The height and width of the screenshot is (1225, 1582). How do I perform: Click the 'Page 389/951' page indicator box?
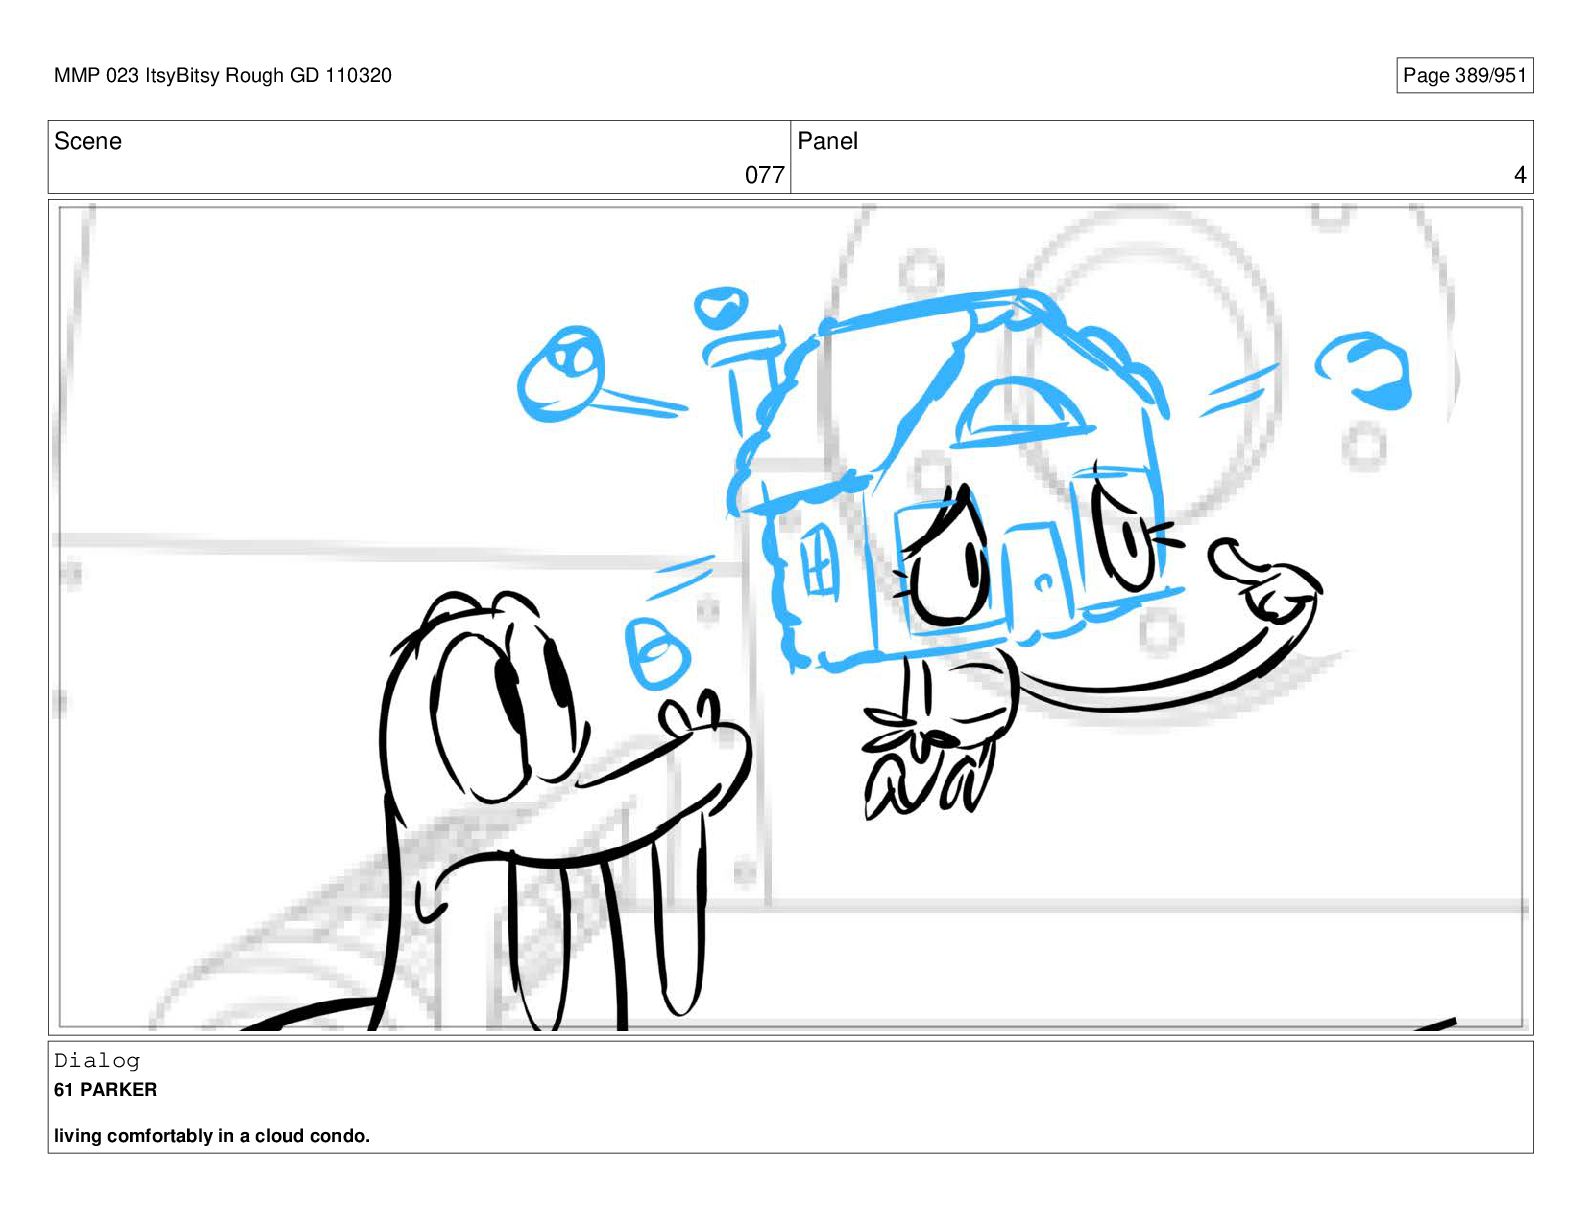click(1464, 75)
